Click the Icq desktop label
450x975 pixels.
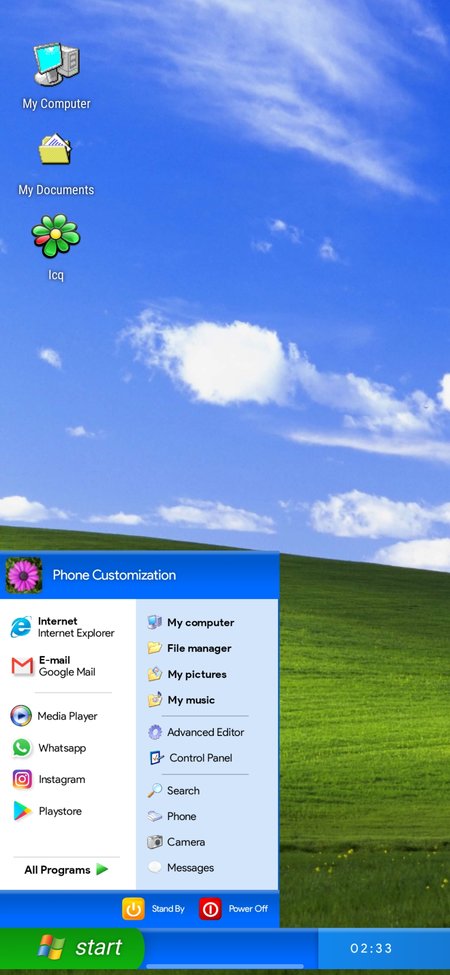coord(56,274)
